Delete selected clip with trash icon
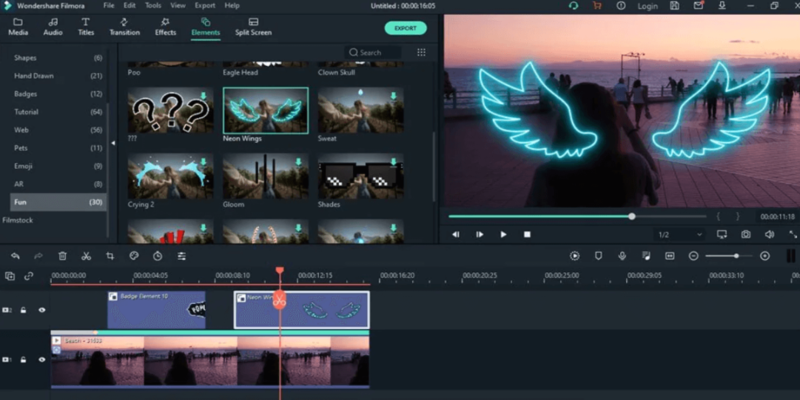The image size is (800, 400). [x=62, y=256]
